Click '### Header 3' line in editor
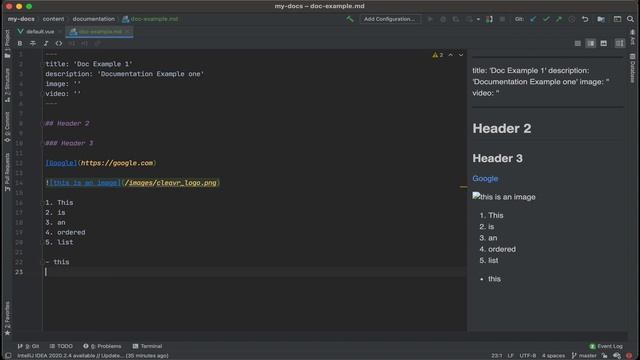Image resolution: width=640 pixels, height=360 pixels. click(x=69, y=143)
